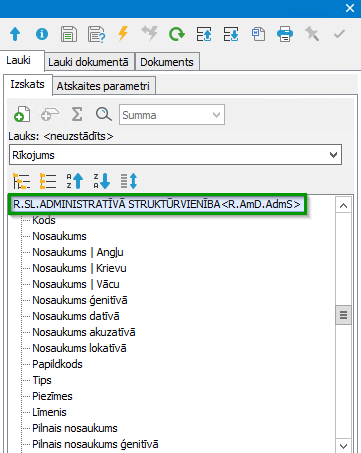Click the tree scrollbar down arrow
361x453 pixels.
point(343,445)
